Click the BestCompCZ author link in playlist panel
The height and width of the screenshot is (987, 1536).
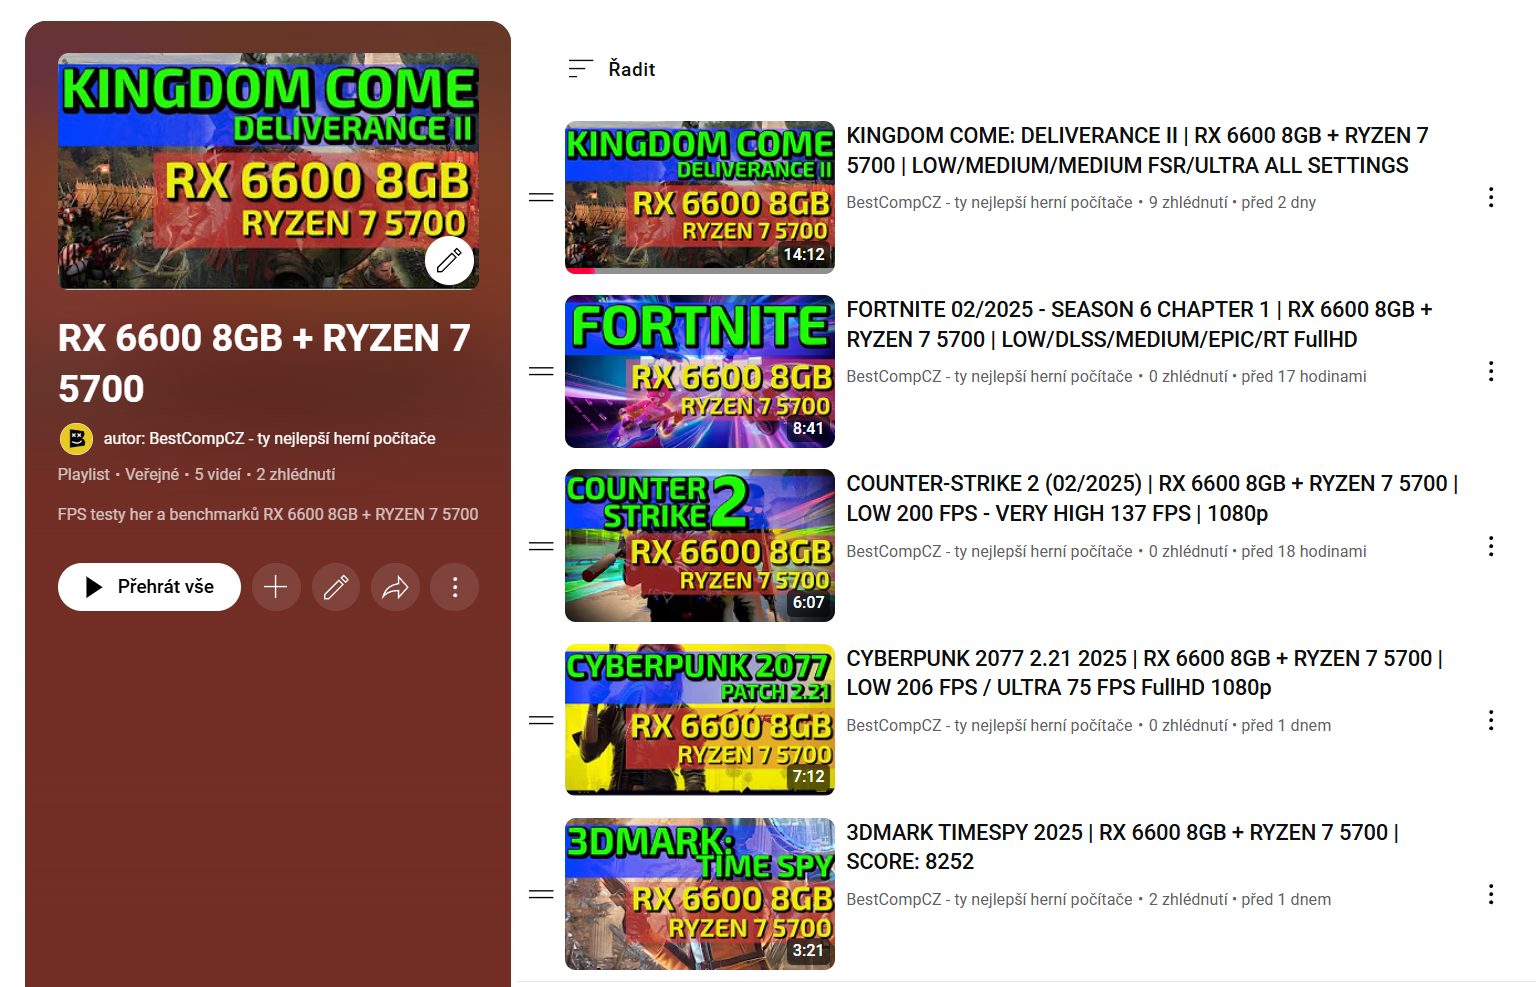tap(291, 438)
